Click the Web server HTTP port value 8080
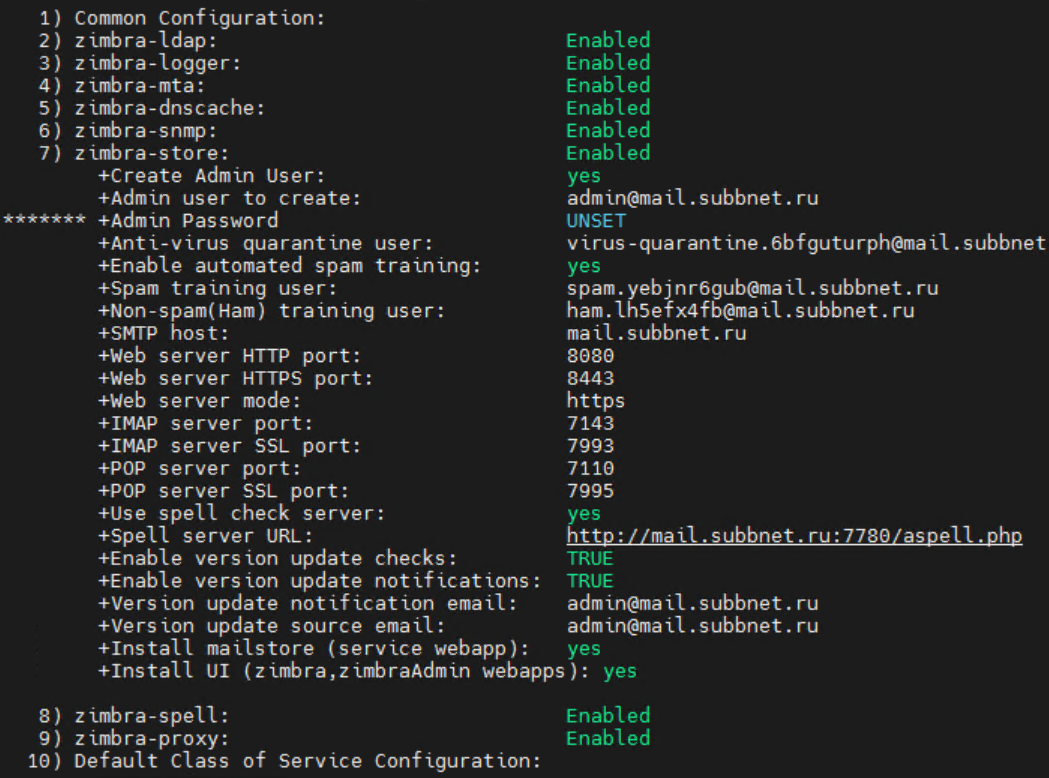The height and width of the screenshot is (778, 1049). click(590, 356)
